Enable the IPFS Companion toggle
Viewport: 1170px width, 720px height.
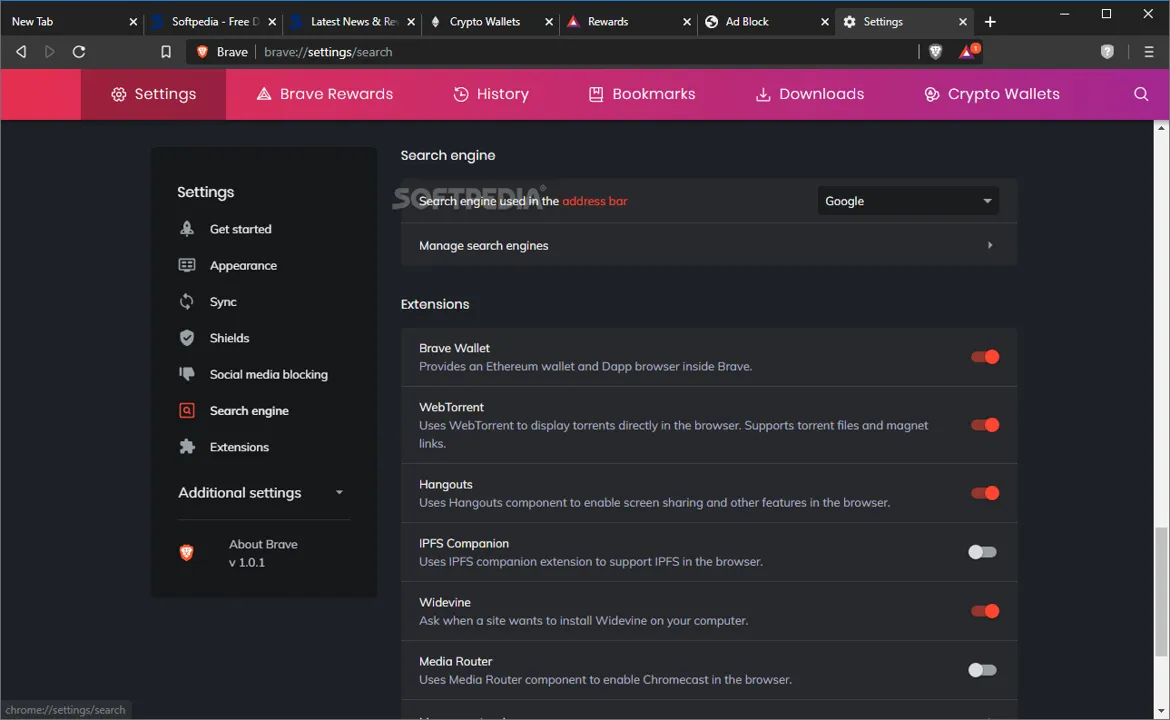click(x=982, y=551)
